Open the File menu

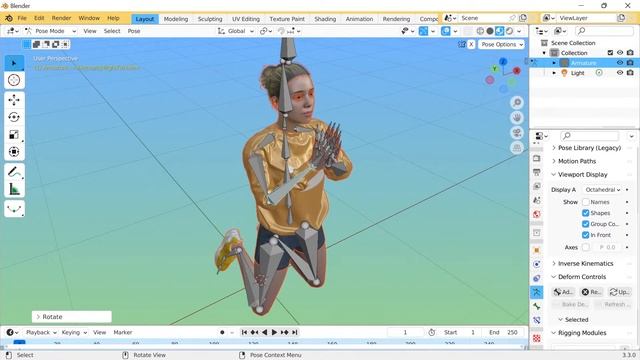(x=22, y=18)
